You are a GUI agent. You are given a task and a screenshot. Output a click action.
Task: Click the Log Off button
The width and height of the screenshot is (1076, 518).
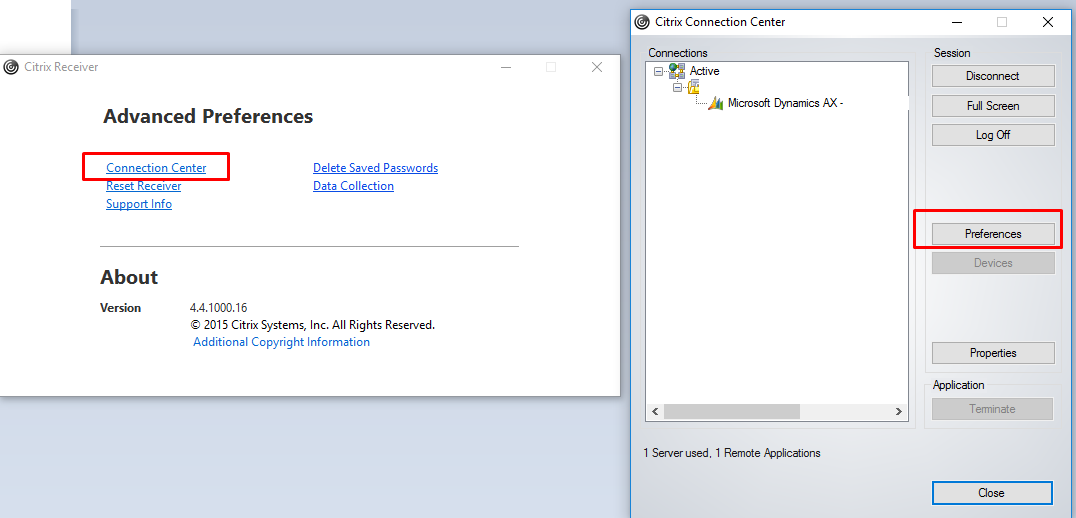coord(992,135)
